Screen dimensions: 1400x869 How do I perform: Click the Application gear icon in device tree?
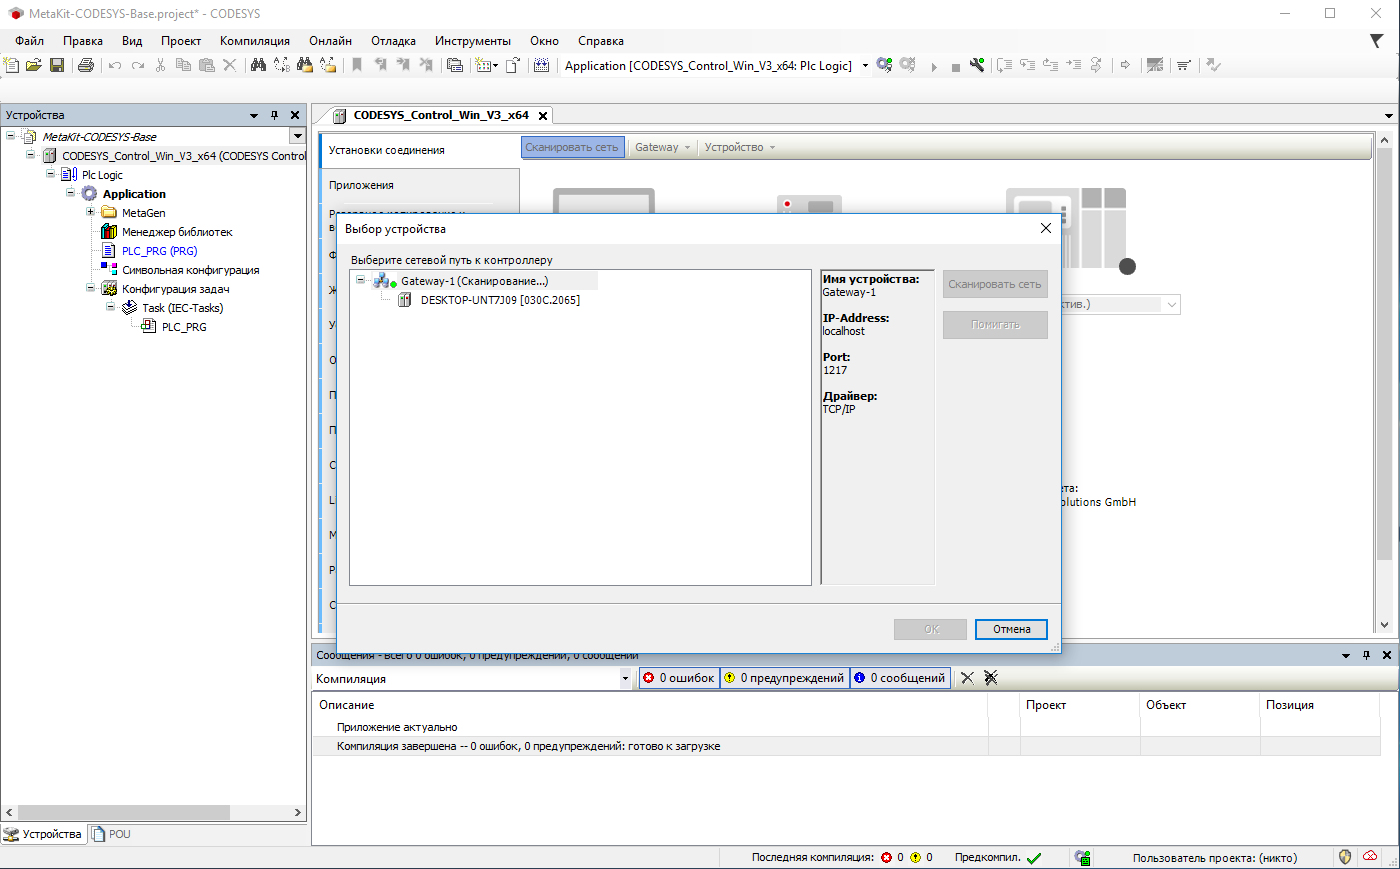89,194
